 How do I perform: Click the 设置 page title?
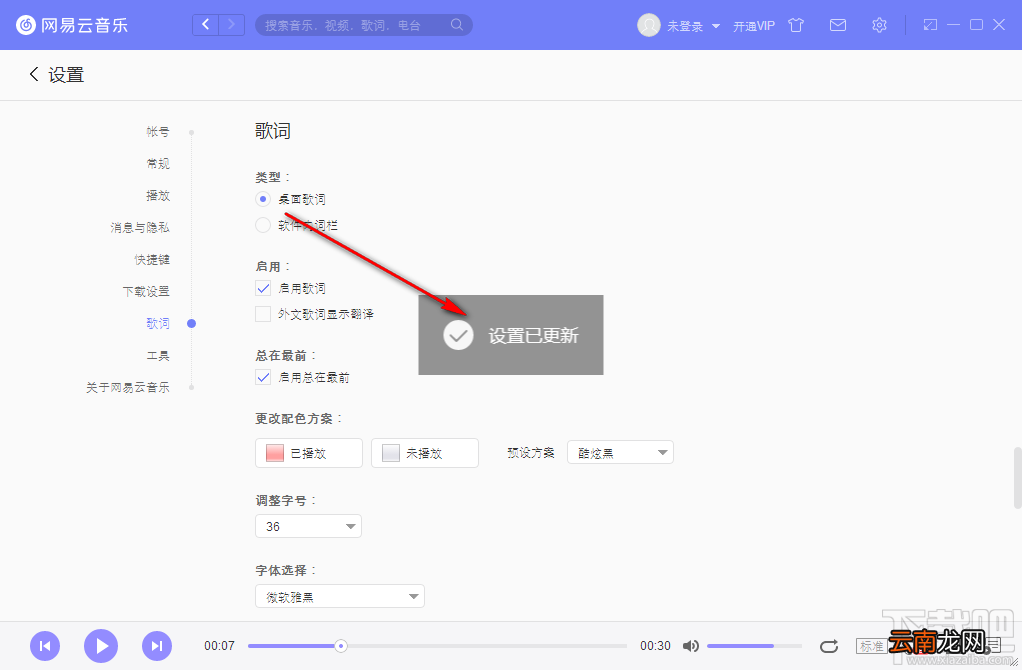click(66, 75)
